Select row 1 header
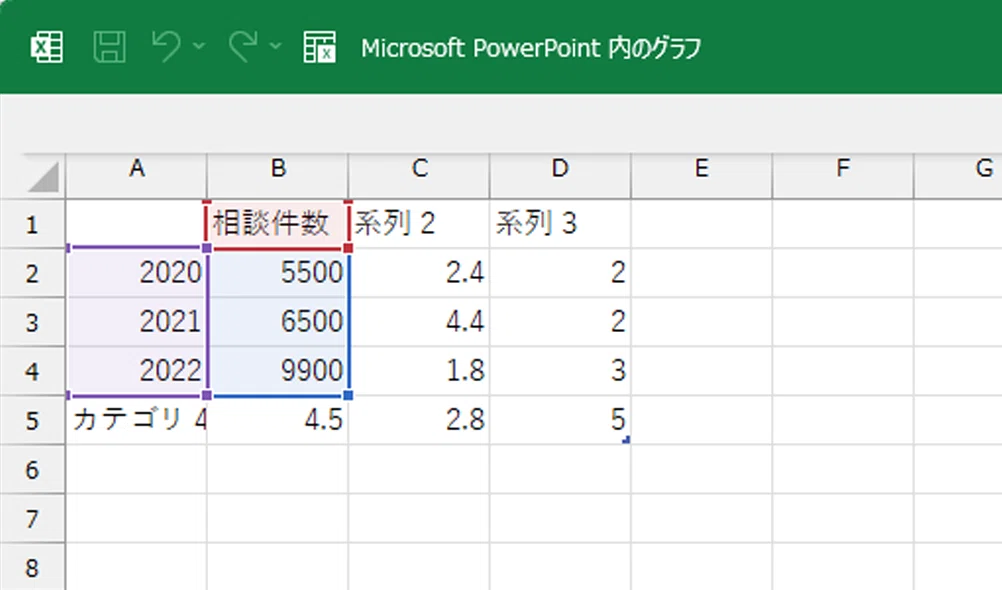Screen dimensions: 1002x590 [32, 224]
